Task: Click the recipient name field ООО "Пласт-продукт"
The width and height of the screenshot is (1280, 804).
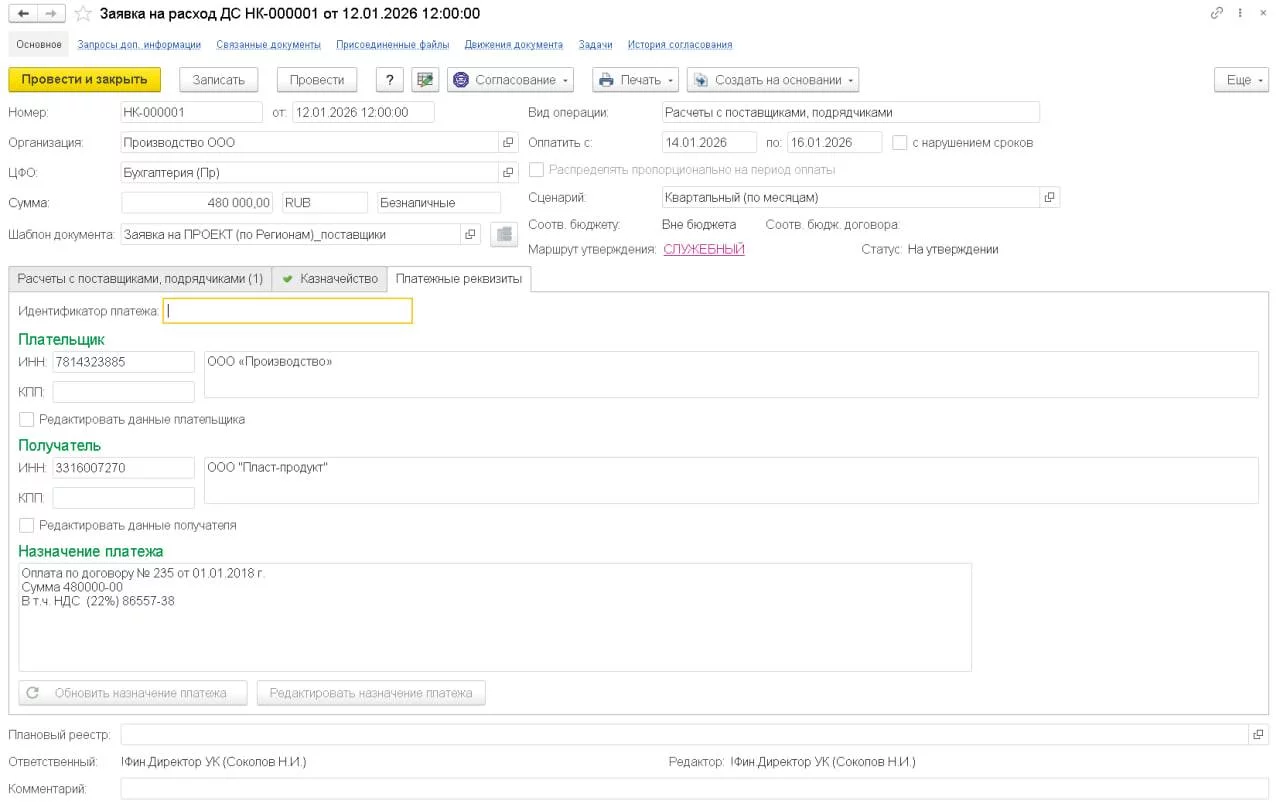Action: 731,480
